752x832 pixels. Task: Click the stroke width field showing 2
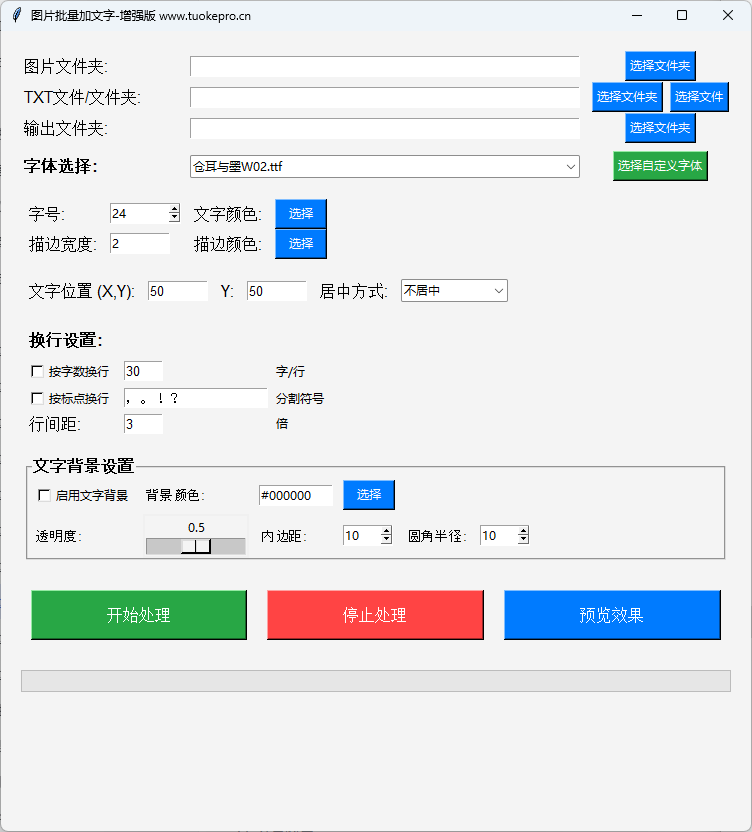coord(140,244)
